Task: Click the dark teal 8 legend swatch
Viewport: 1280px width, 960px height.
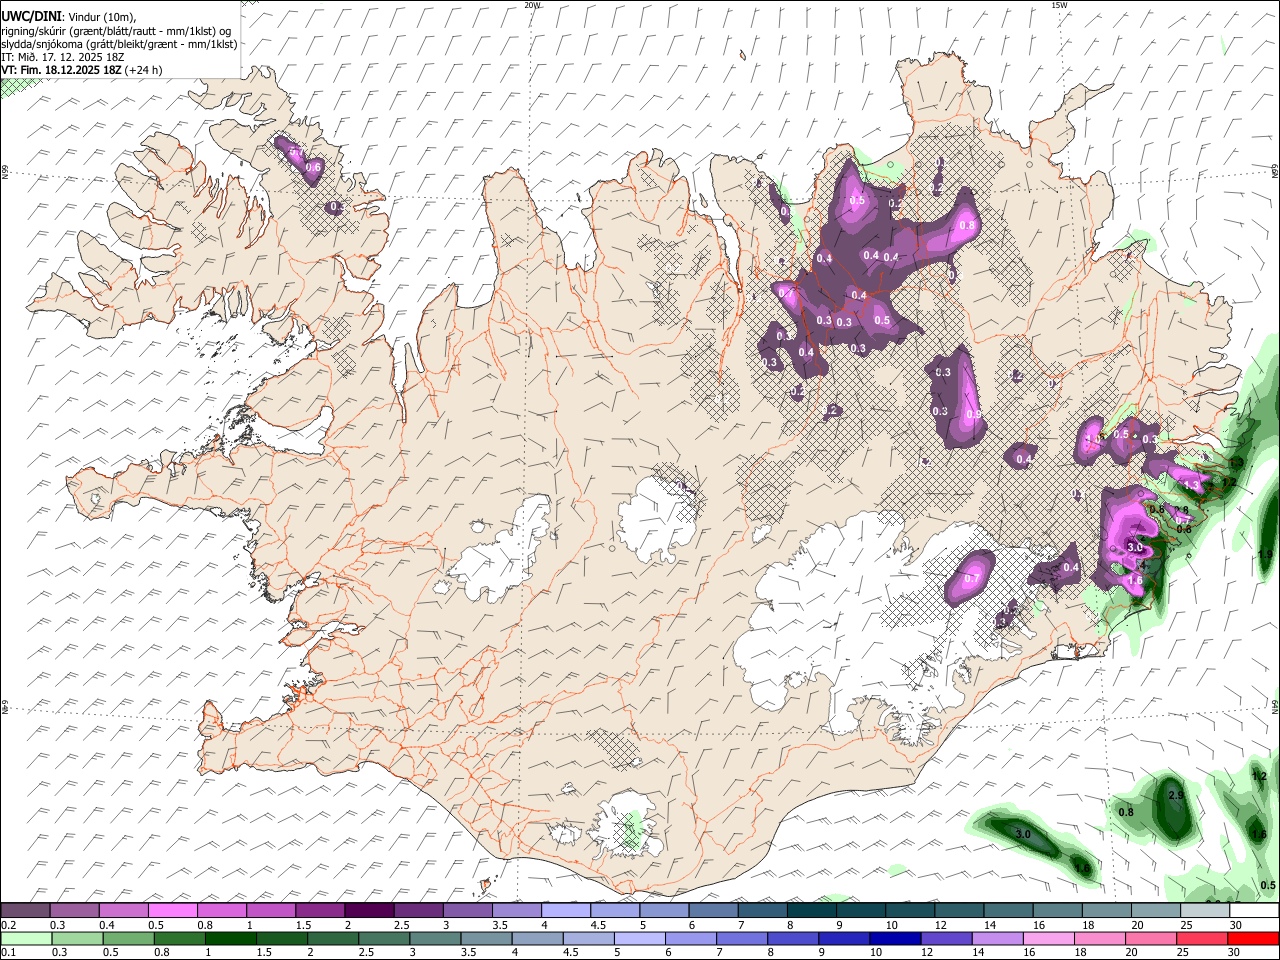Action: [811, 910]
